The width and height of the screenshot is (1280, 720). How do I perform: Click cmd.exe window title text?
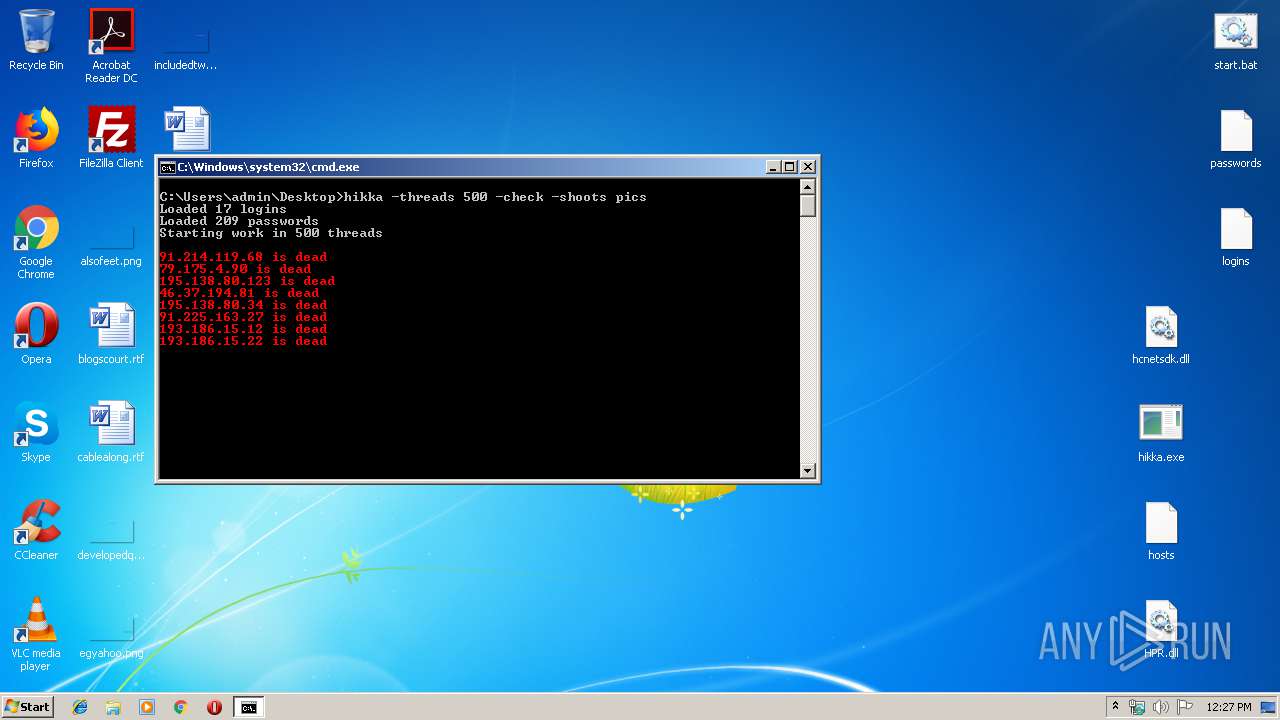tap(268, 167)
